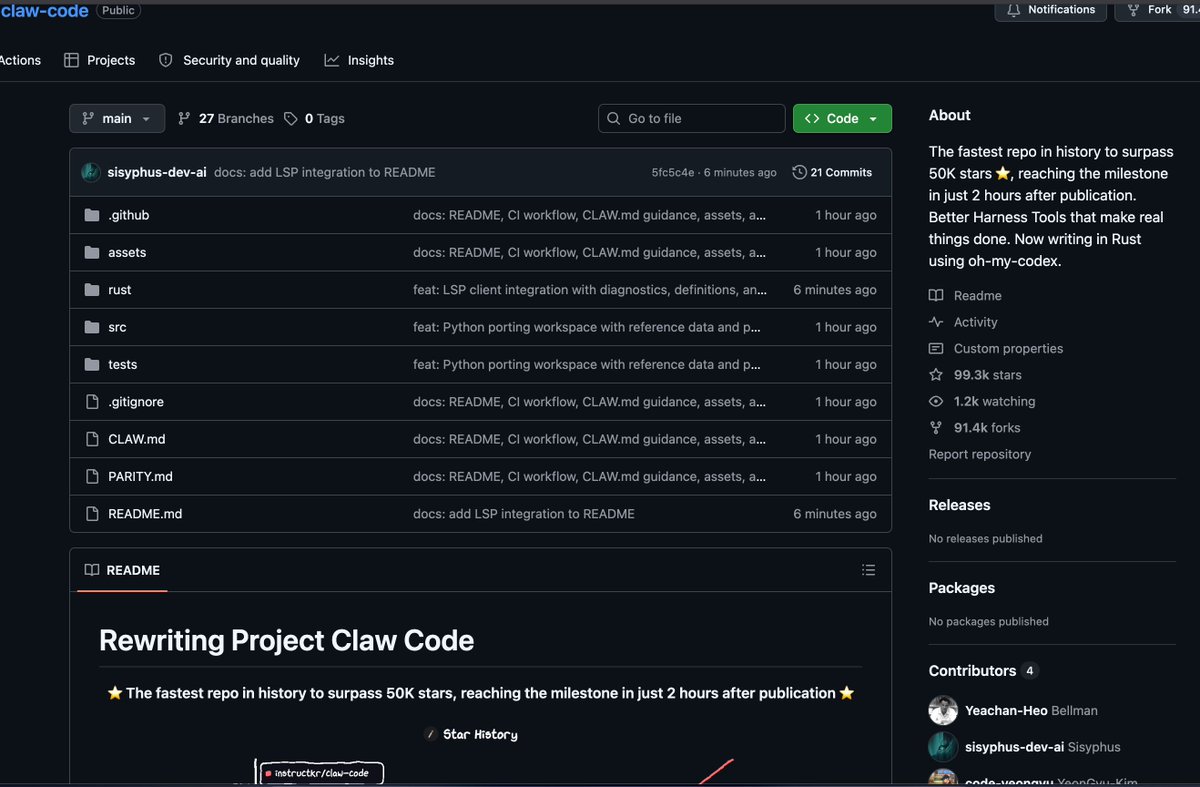Open the CLAW.md file
This screenshot has width=1200, height=787.
137,439
